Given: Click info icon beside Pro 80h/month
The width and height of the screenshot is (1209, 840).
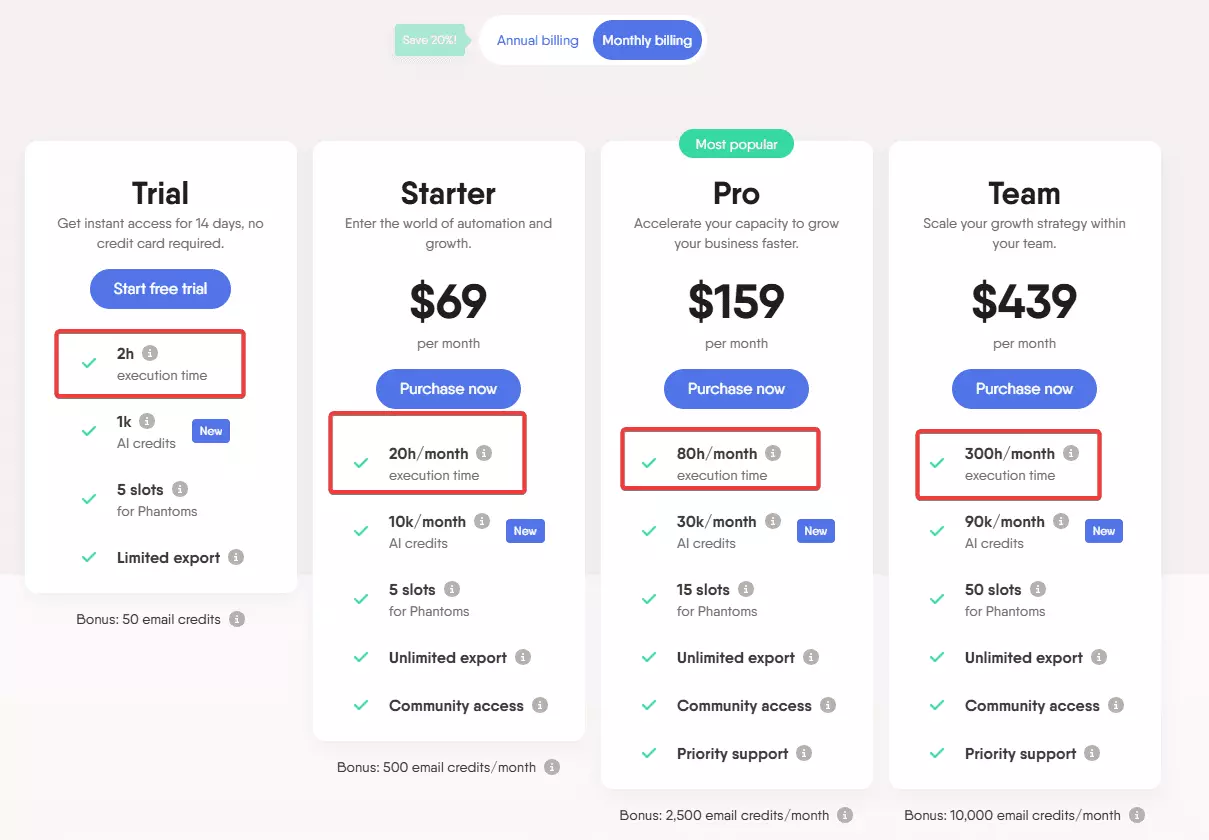Looking at the screenshot, I should [x=772, y=453].
